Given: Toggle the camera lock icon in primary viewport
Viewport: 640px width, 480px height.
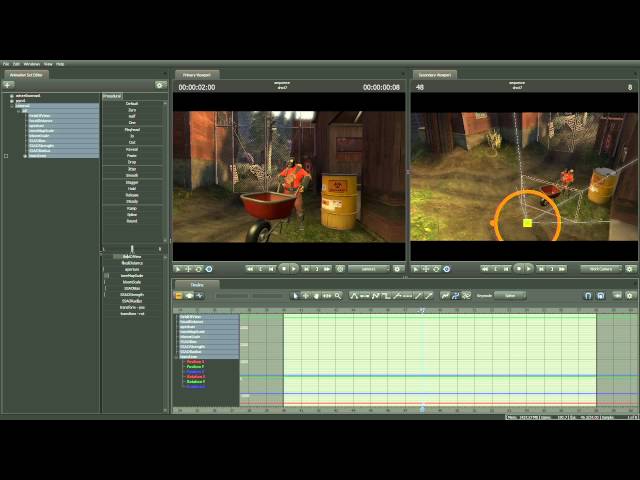Looking at the screenshot, I should (x=340, y=269).
